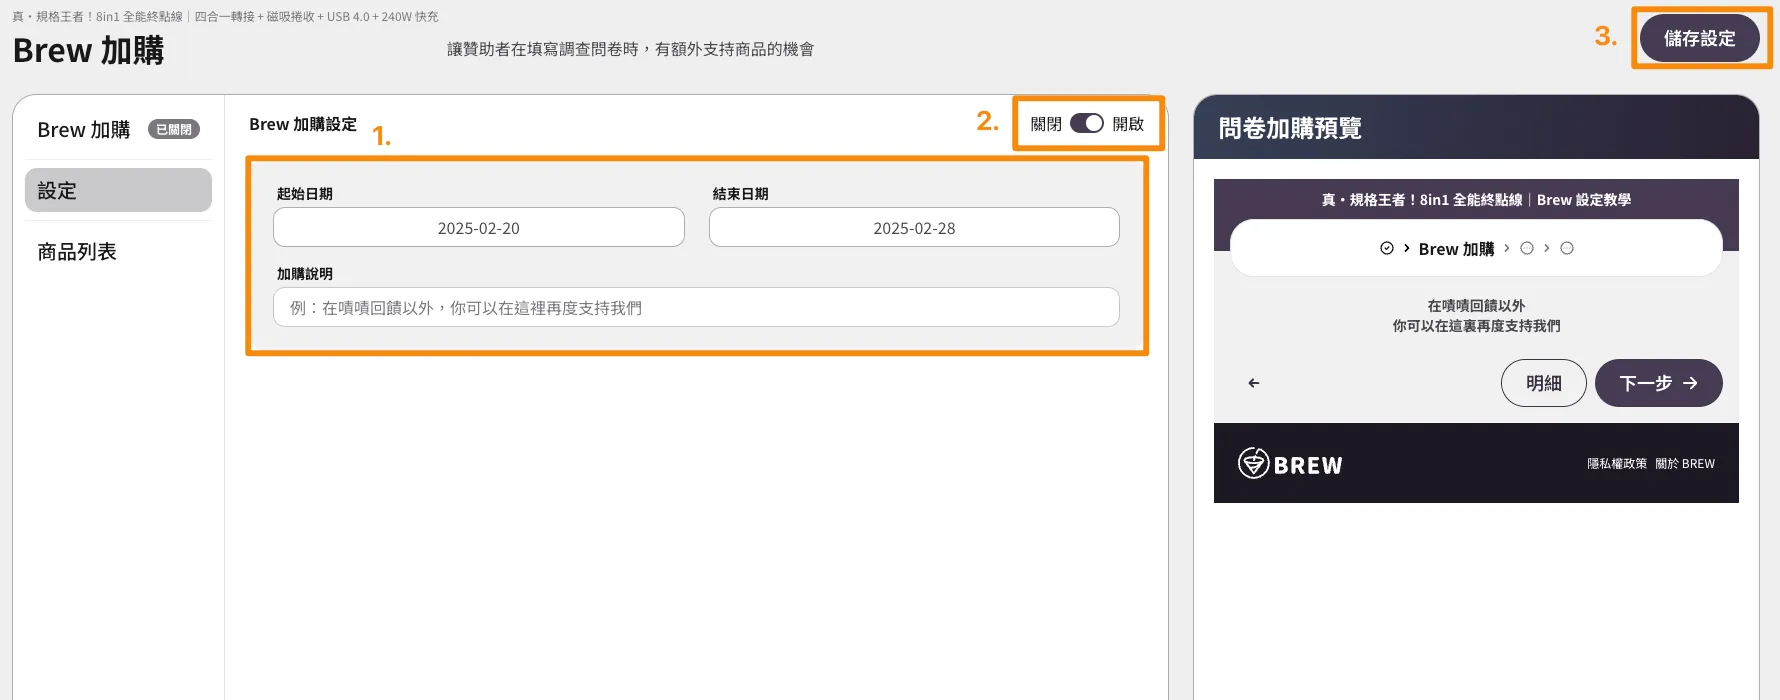This screenshot has height=700, width=1780.
Task: Go forward with the 下一步 button
Action: click(x=1658, y=383)
